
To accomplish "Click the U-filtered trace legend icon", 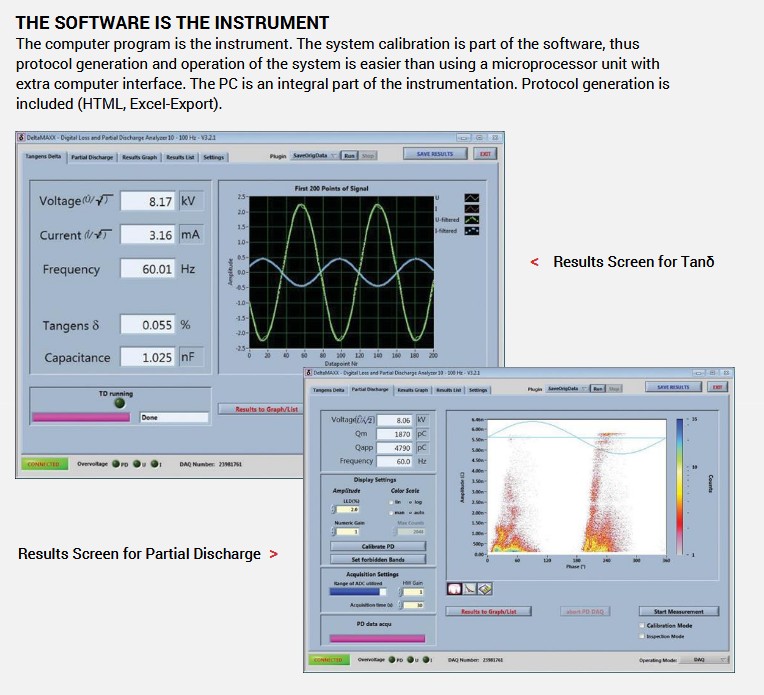I will click(x=473, y=219).
